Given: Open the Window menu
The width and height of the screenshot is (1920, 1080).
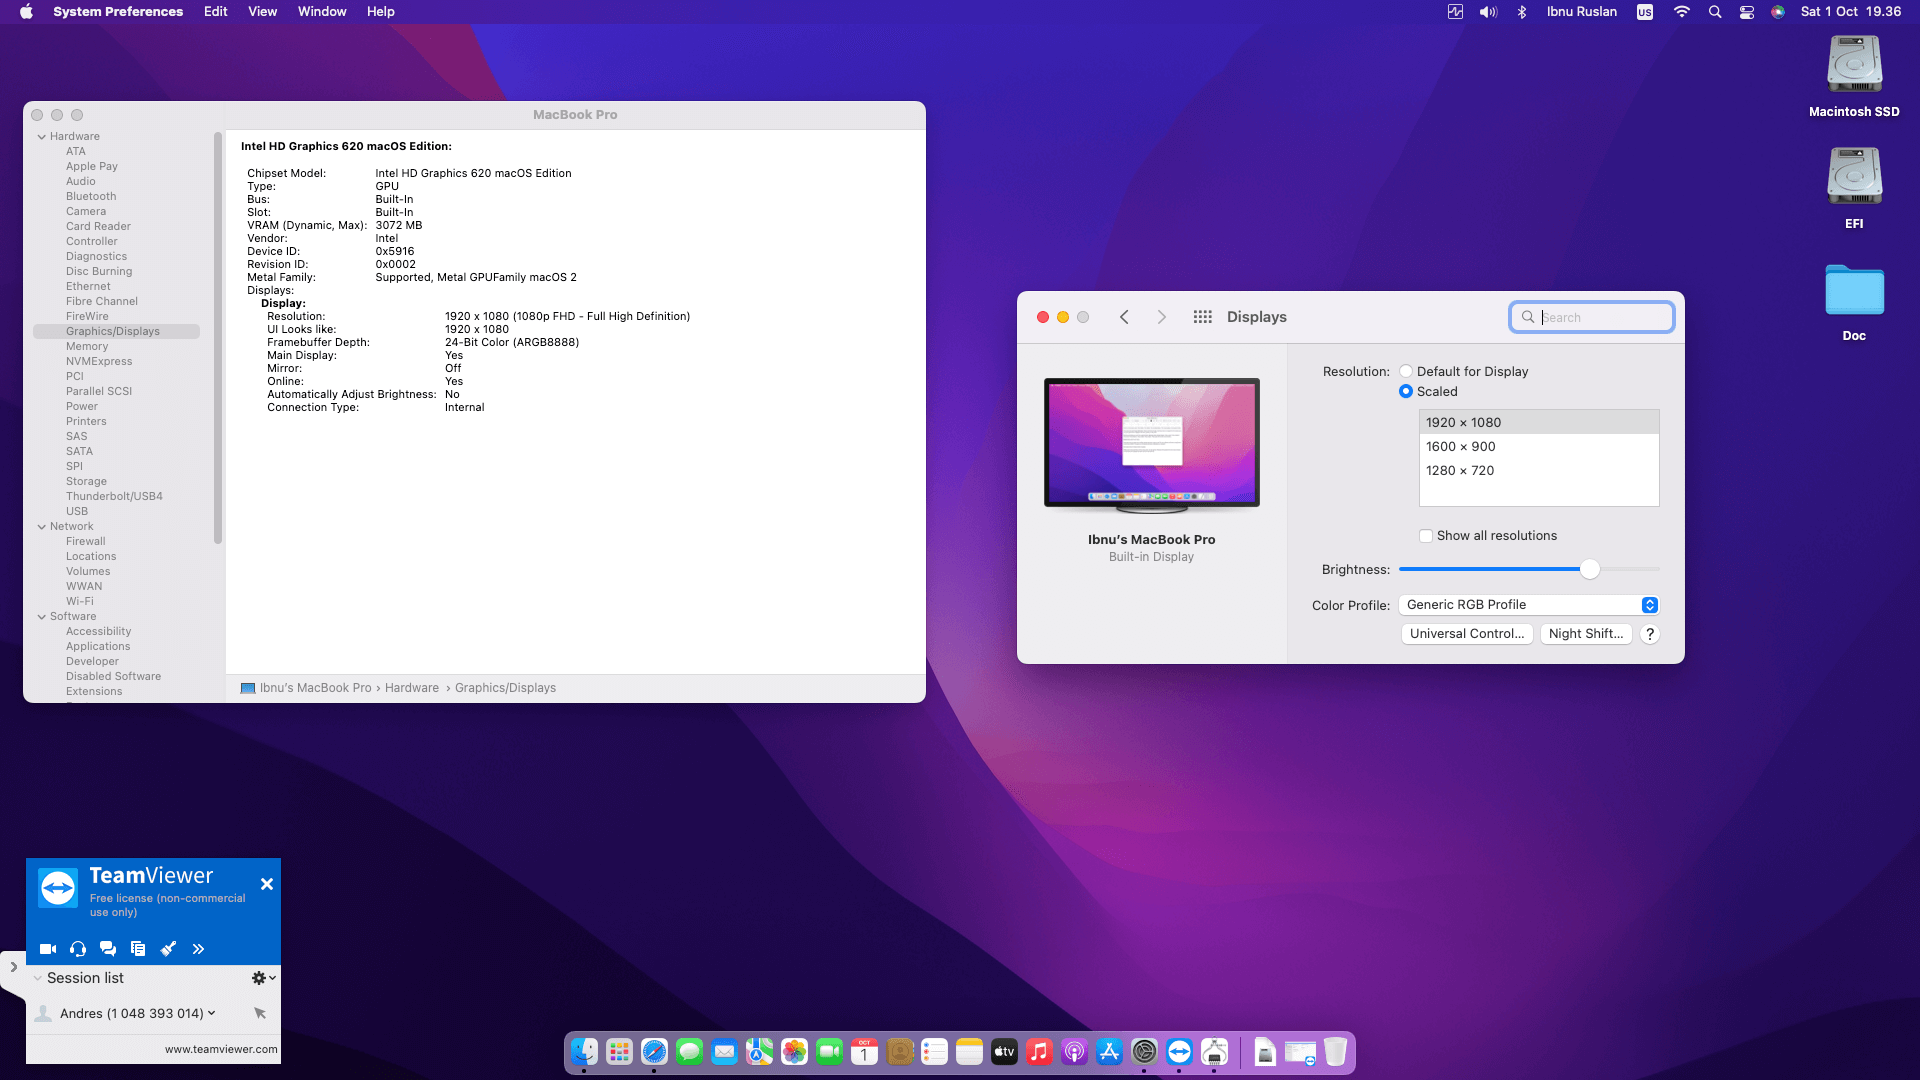Looking at the screenshot, I should tap(322, 12).
